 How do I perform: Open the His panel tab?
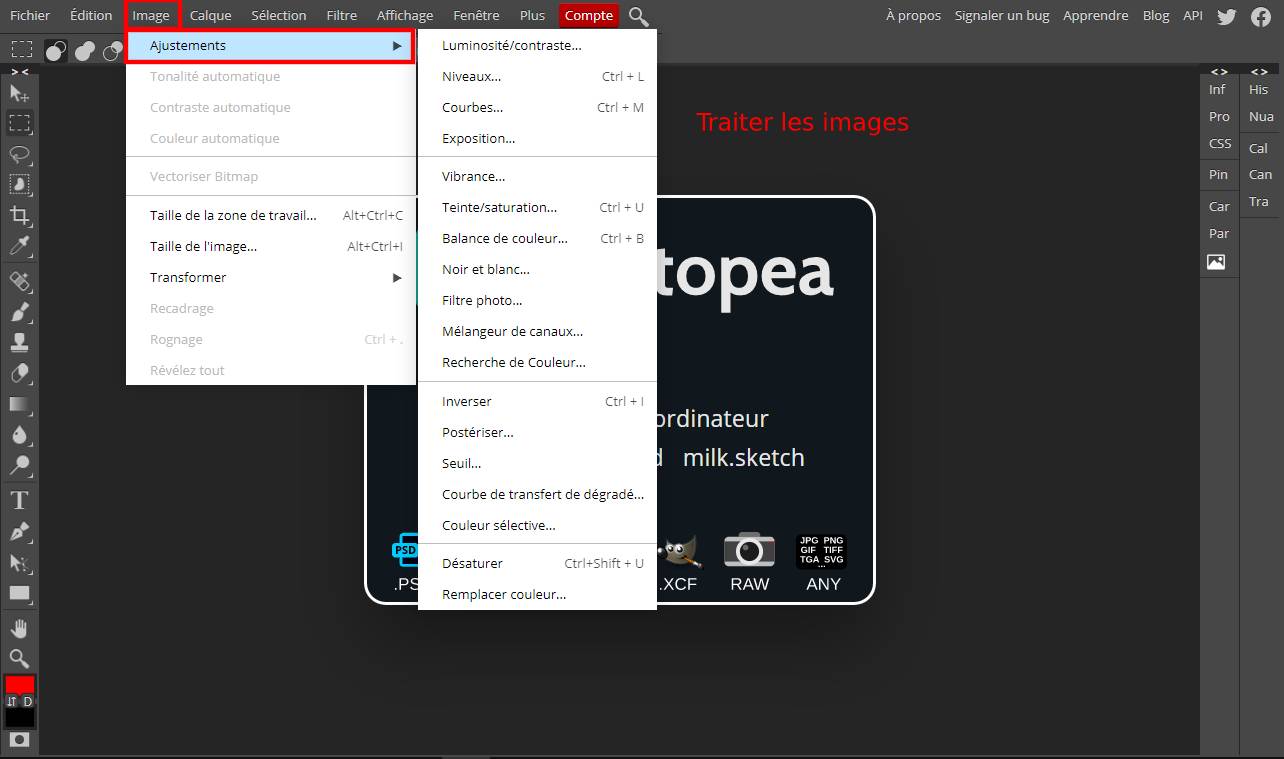[1259, 90]
